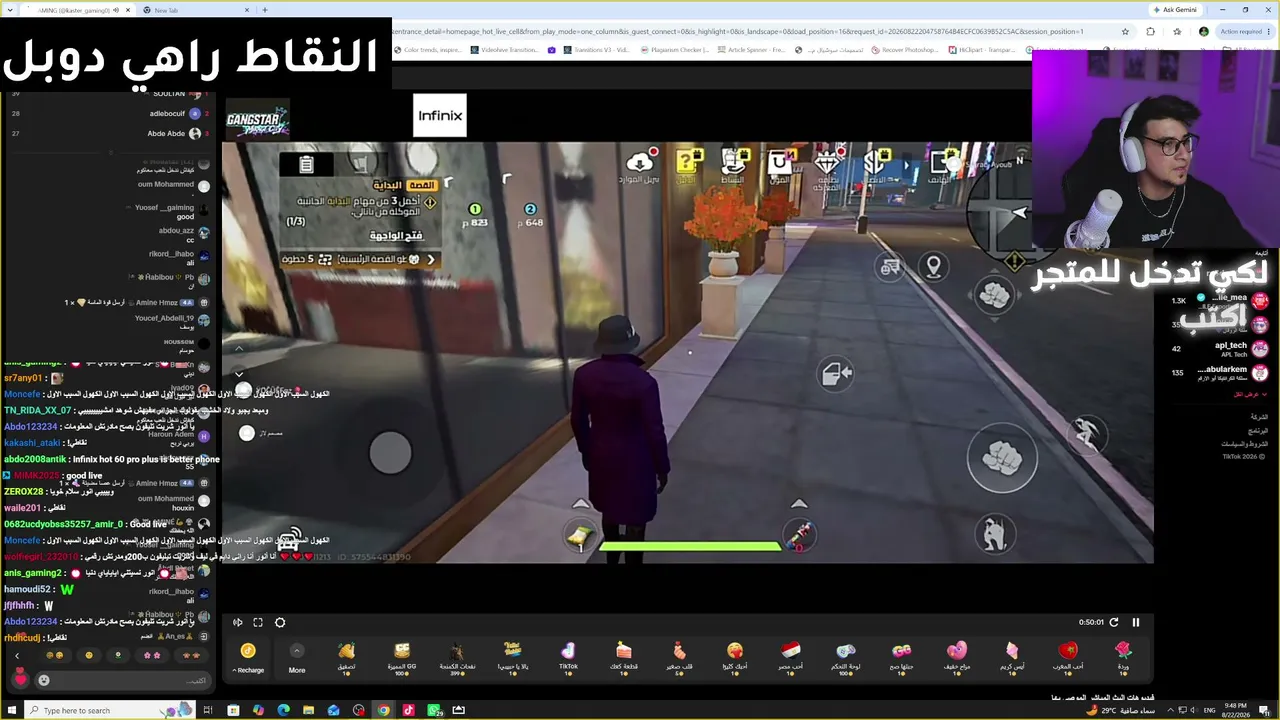Click the Gangstar game logo
Screen dimensions: 1280x720
pos(257,120)
